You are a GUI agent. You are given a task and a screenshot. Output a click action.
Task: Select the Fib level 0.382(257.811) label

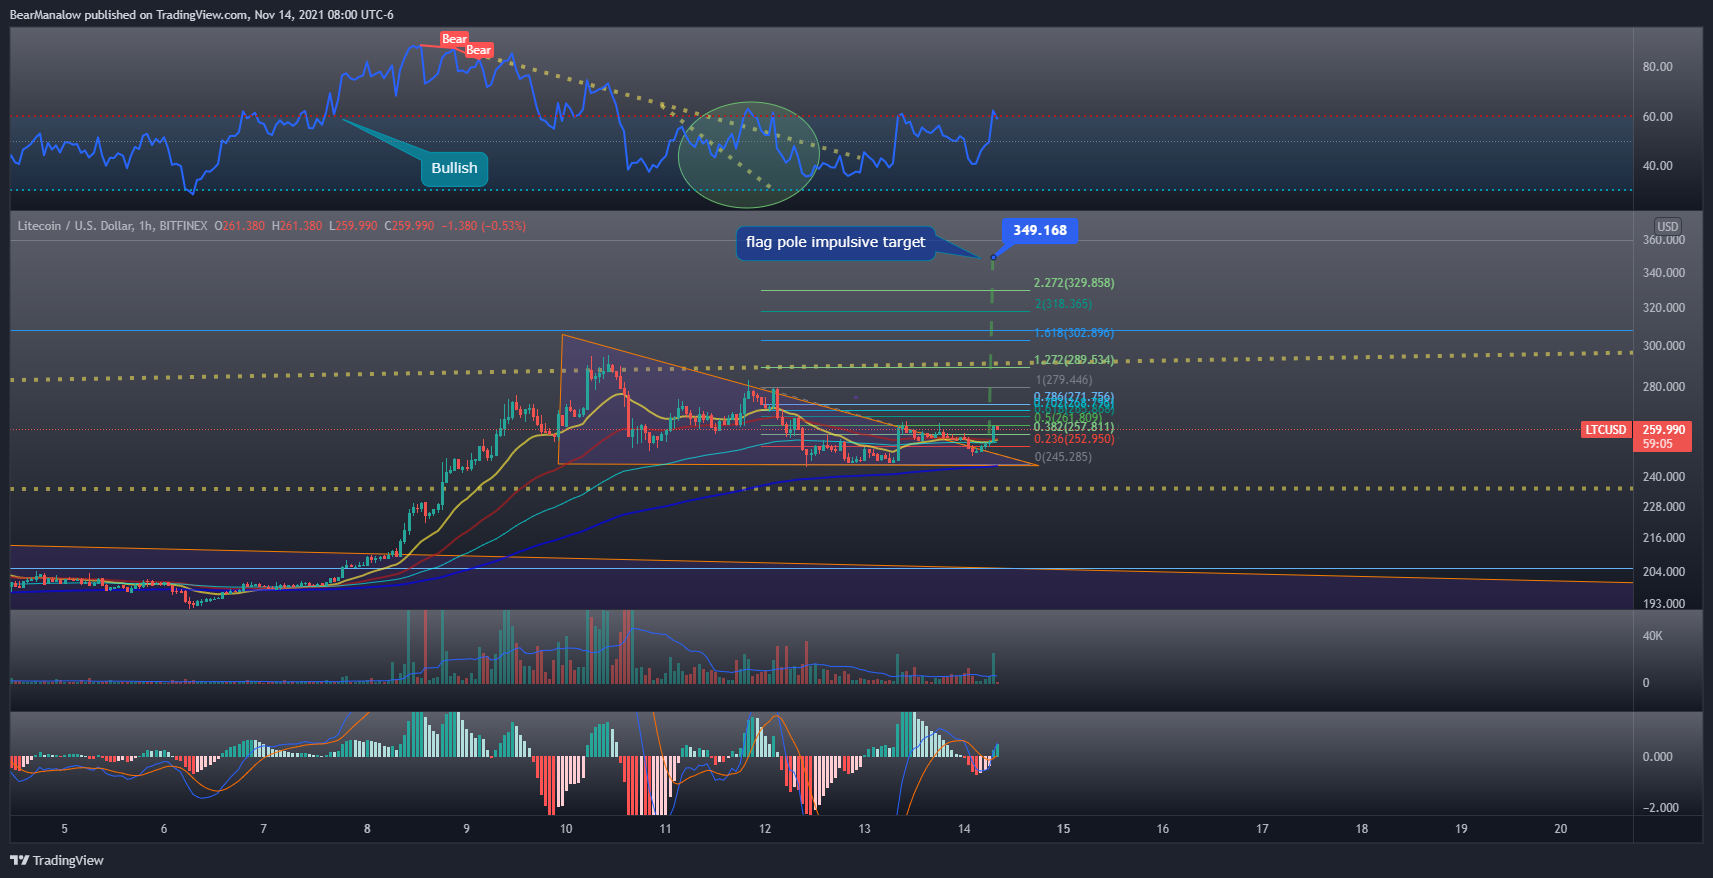[x=1074, y=427]
